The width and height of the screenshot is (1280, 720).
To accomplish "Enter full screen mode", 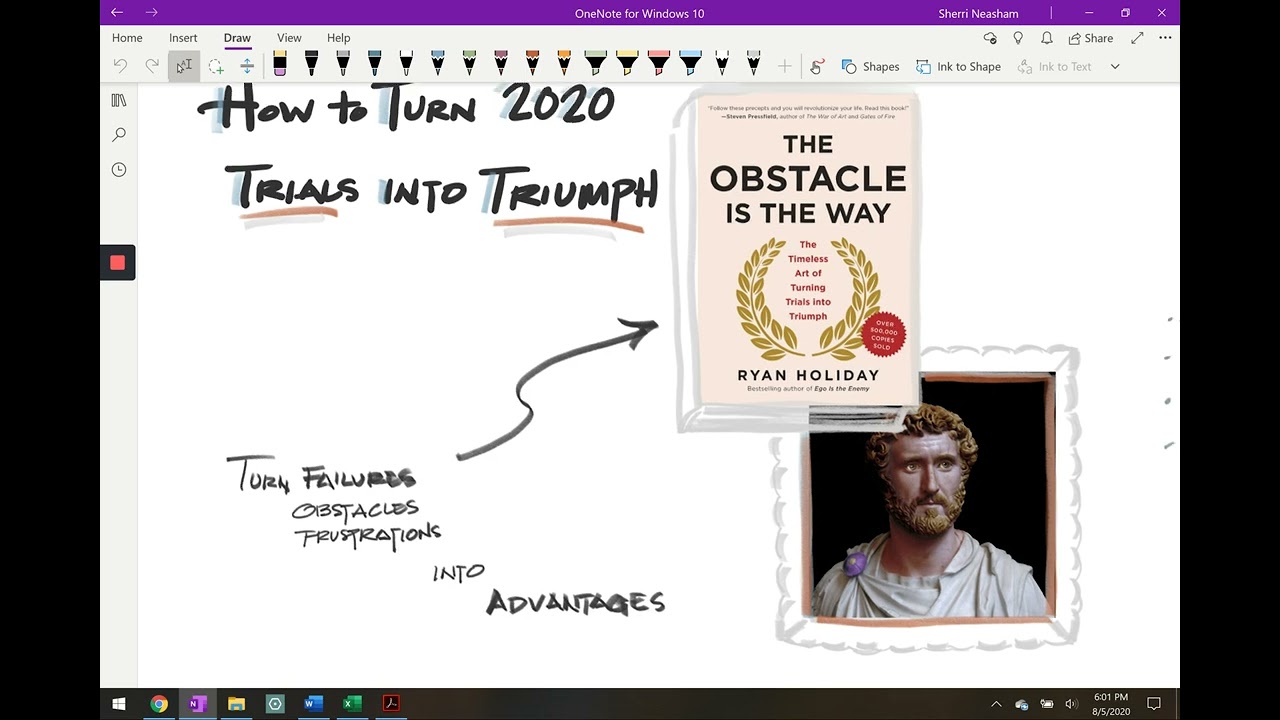I will pos(1137,38).
